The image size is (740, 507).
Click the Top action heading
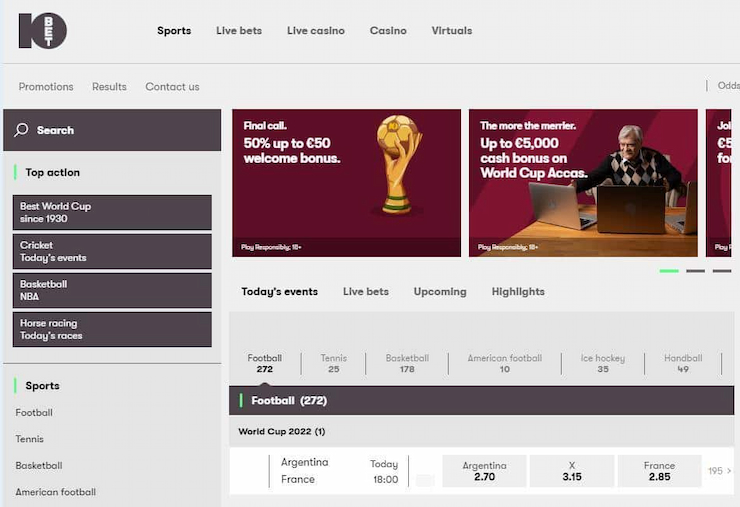tap(52, 172)
